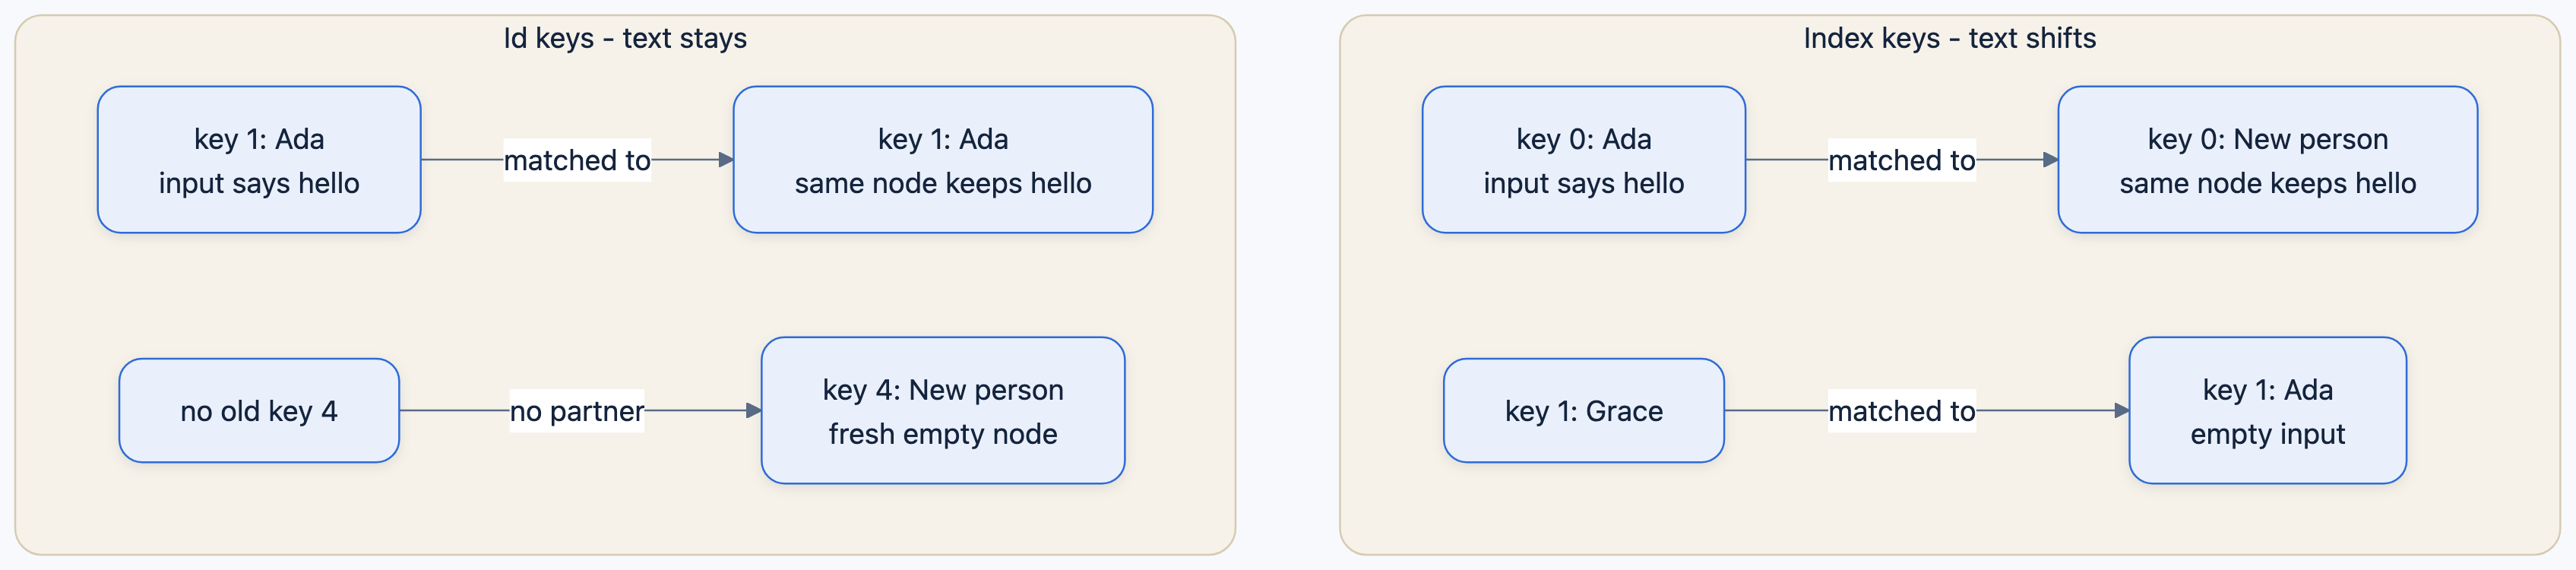Screen dimensions: 2576x570
Task: Click the 'Id keys - text stays' group title
Action: [625, 38]
